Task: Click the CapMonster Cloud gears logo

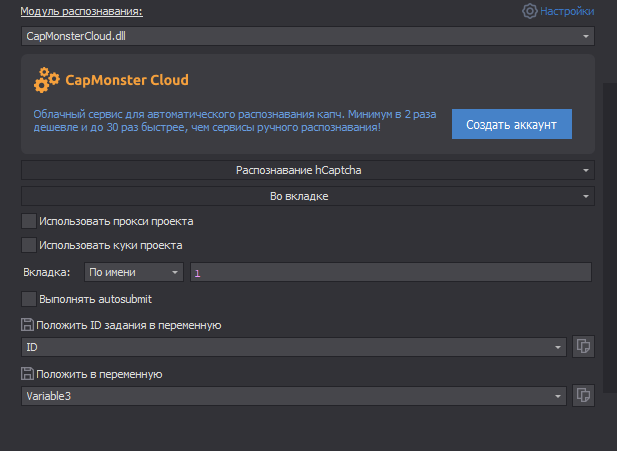Action: [46, 79]
